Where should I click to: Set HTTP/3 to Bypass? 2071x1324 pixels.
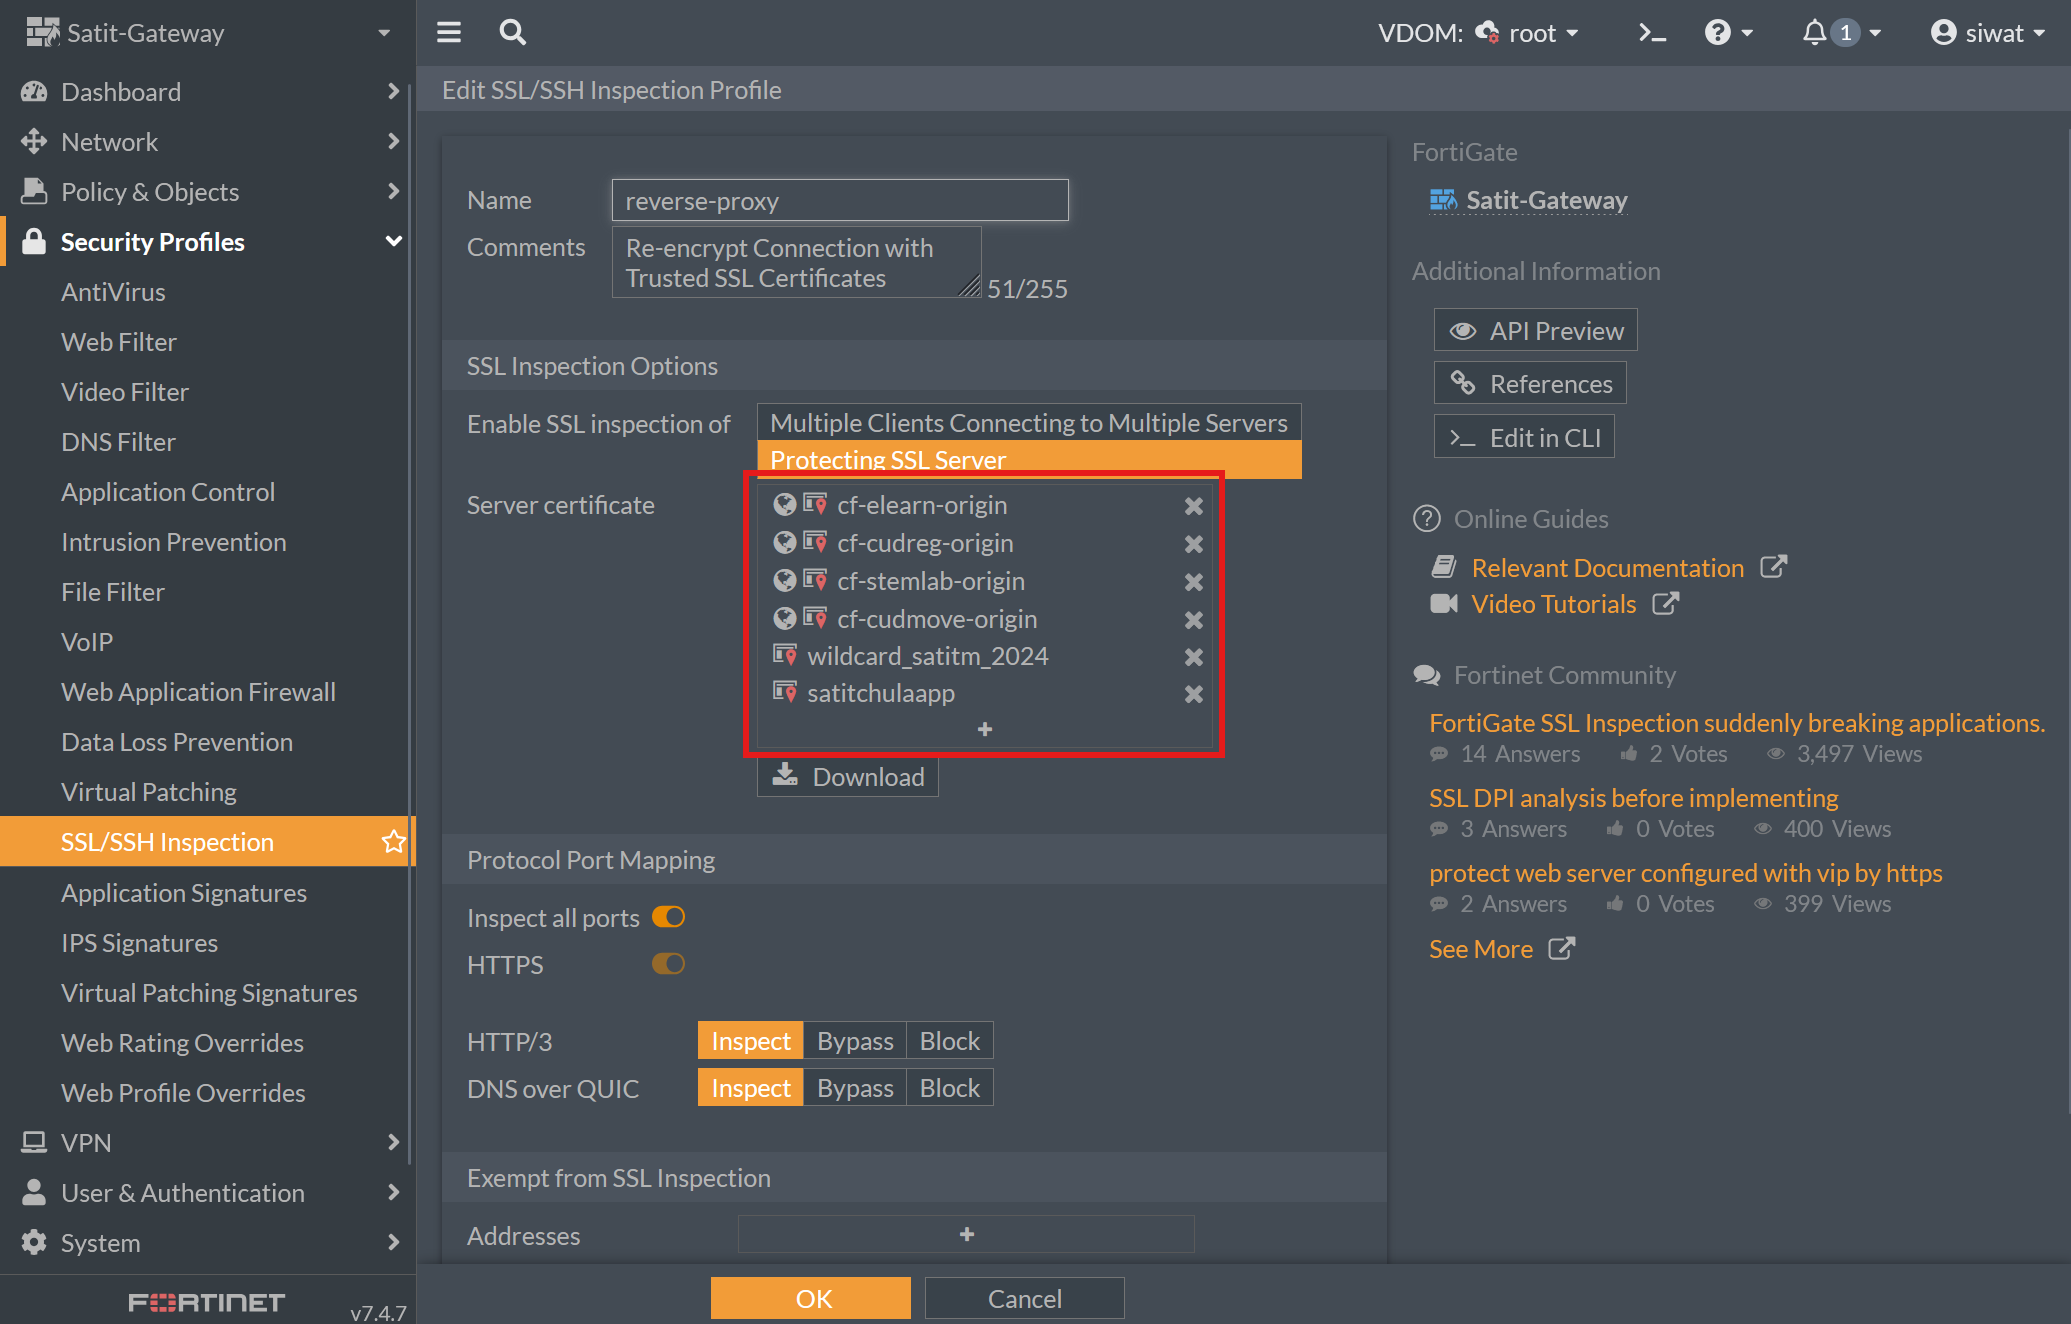[855, 1041]
